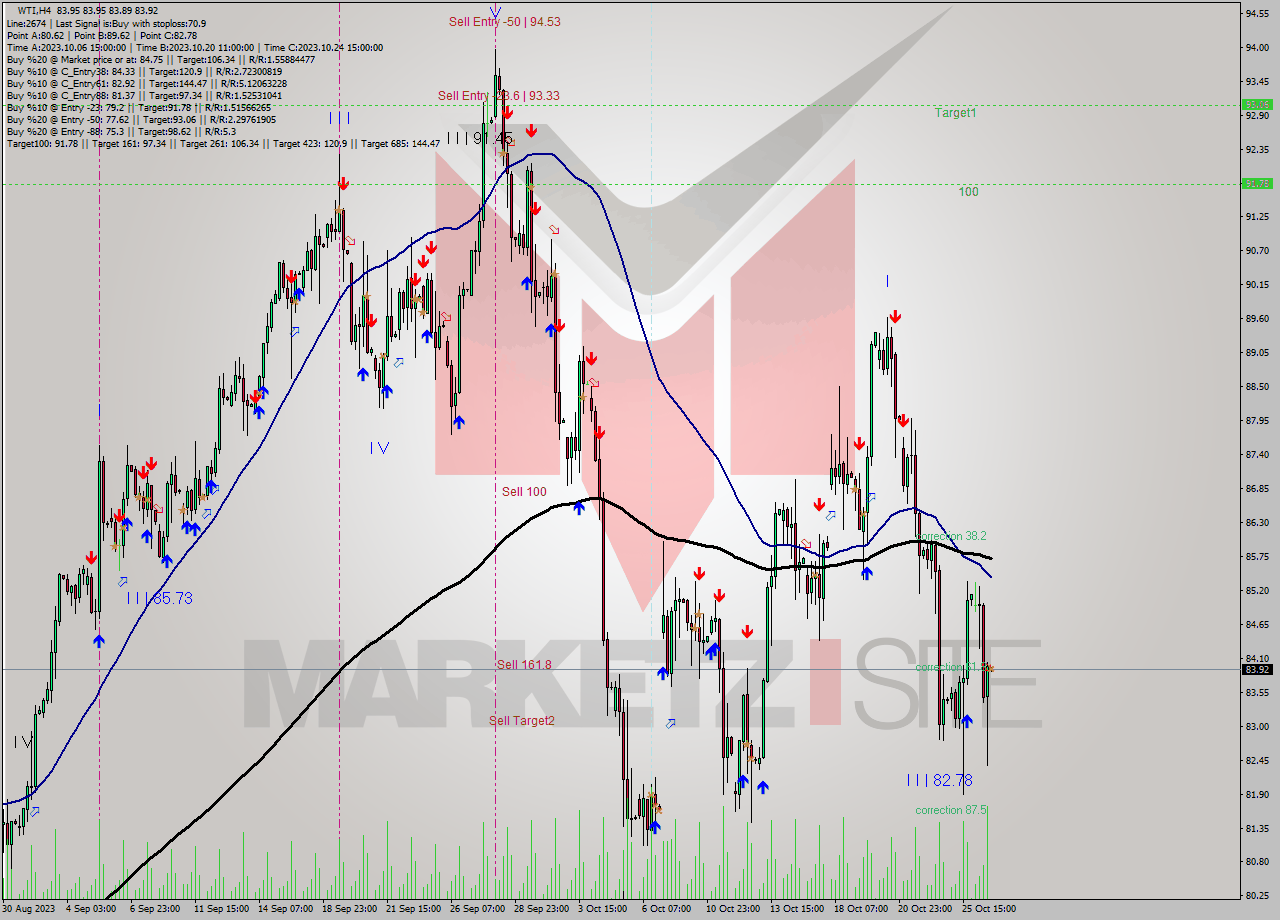Click the '25 Oct 15:00' date label
This screenshot has width=1280, height=920.
point(989,909)
